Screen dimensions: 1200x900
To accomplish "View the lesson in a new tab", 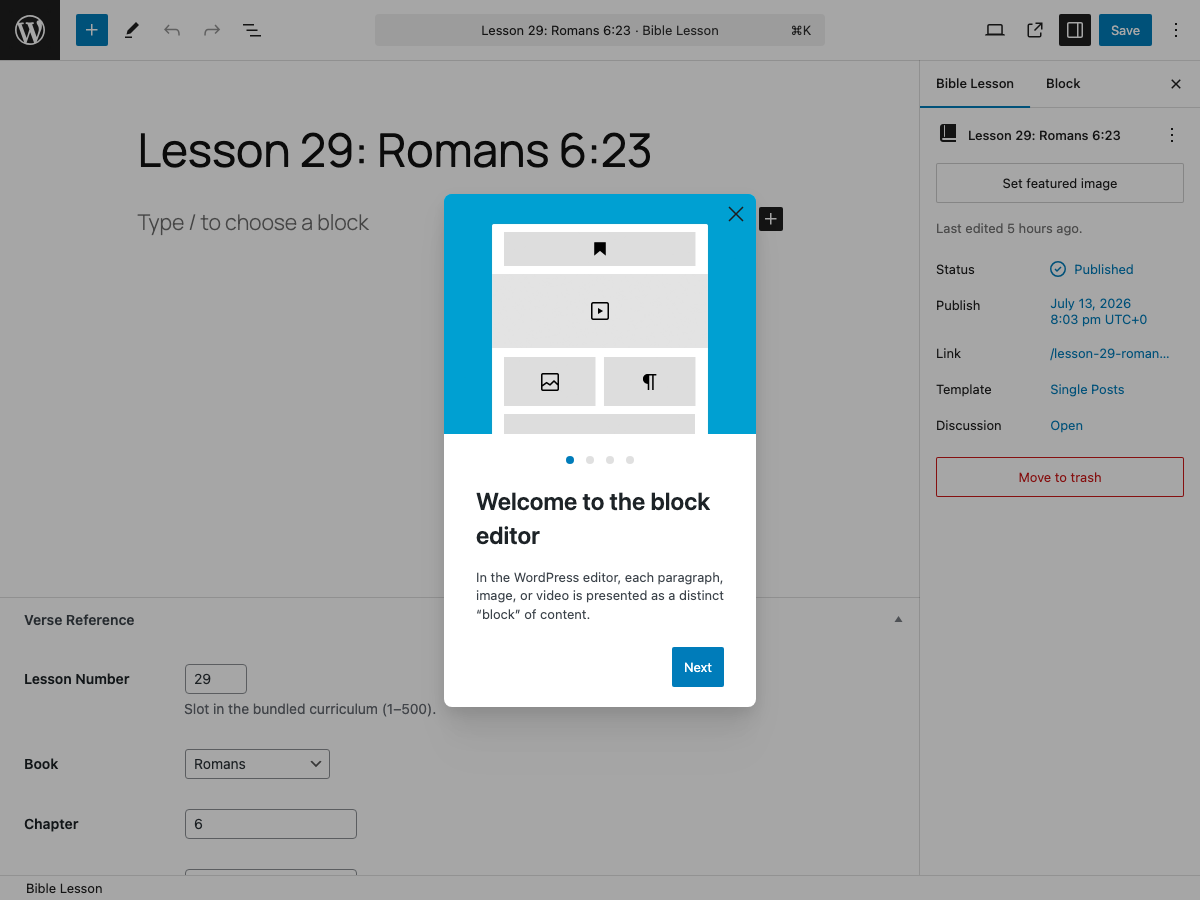I will click(1035, 30).
